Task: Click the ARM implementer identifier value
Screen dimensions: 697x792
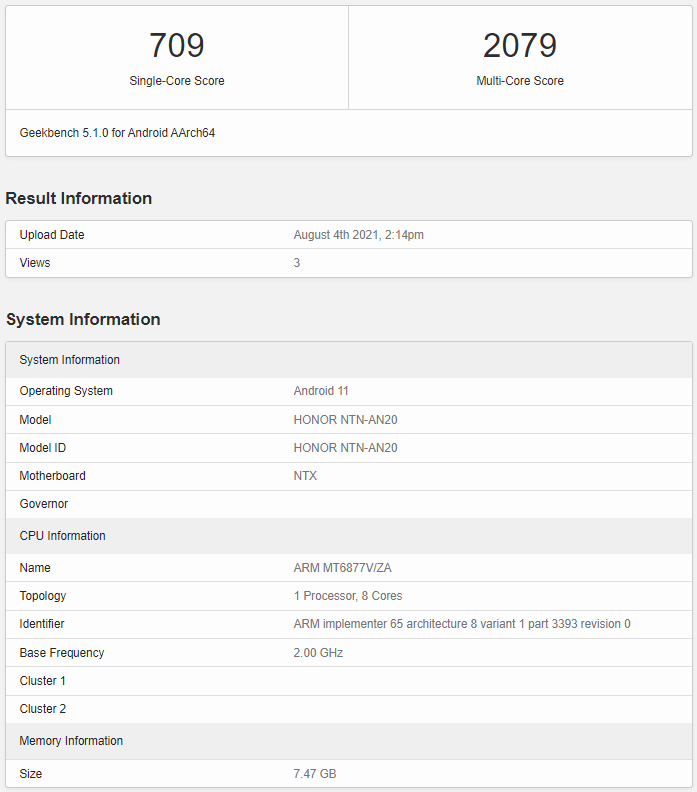Action: pos(462,624)
